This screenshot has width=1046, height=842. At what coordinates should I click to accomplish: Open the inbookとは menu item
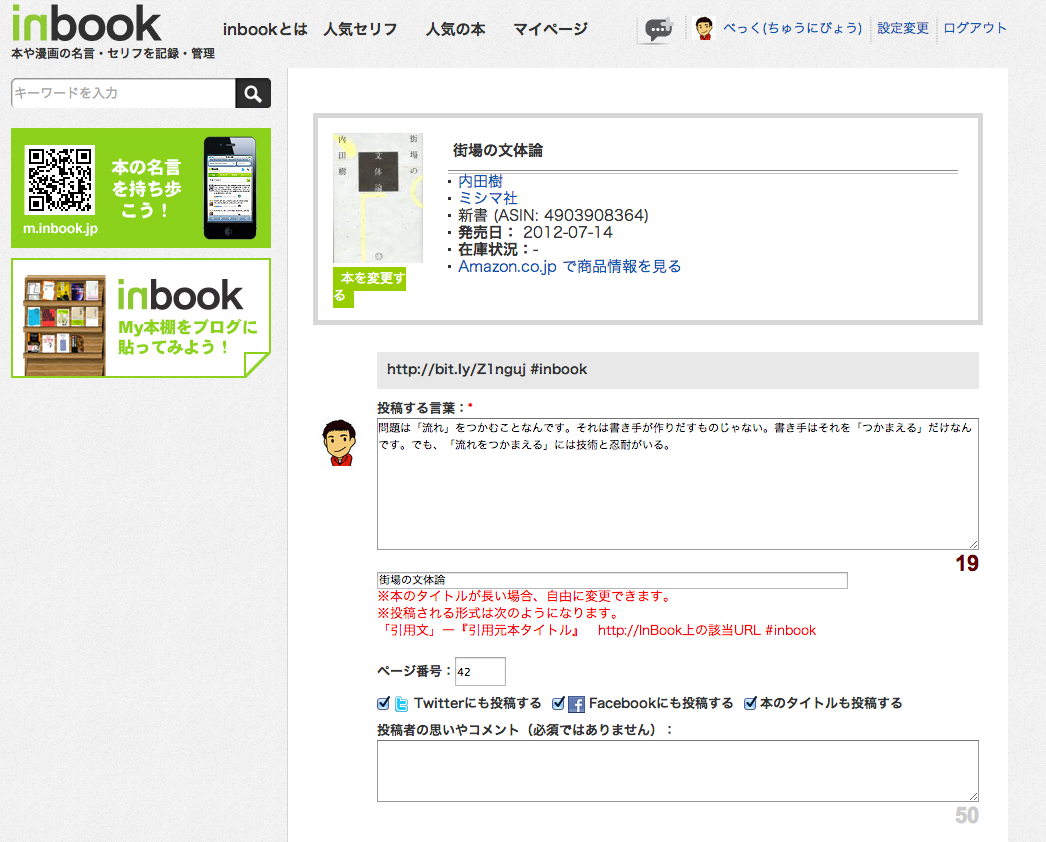[265, 29]
